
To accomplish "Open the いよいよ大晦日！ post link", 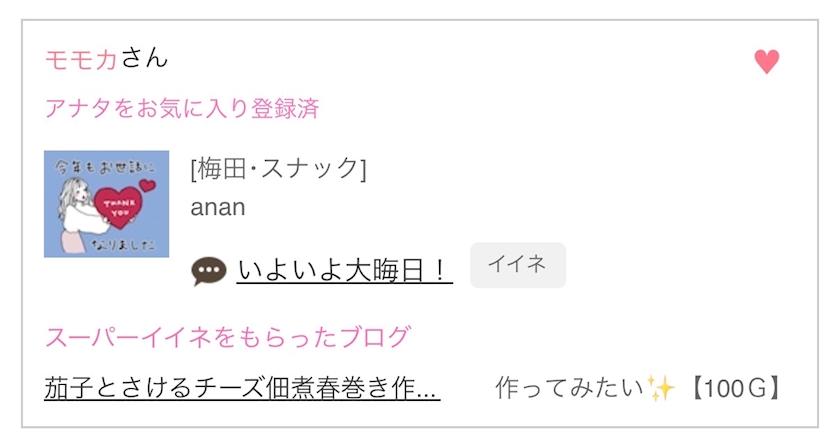I will (x=344, y=270).
